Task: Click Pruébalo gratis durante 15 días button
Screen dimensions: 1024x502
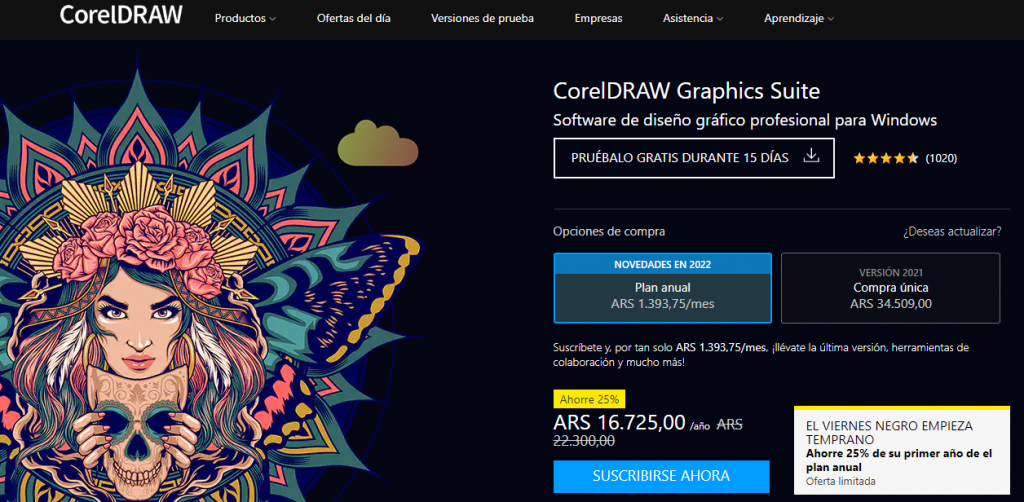Action: (x=694, y=158)
